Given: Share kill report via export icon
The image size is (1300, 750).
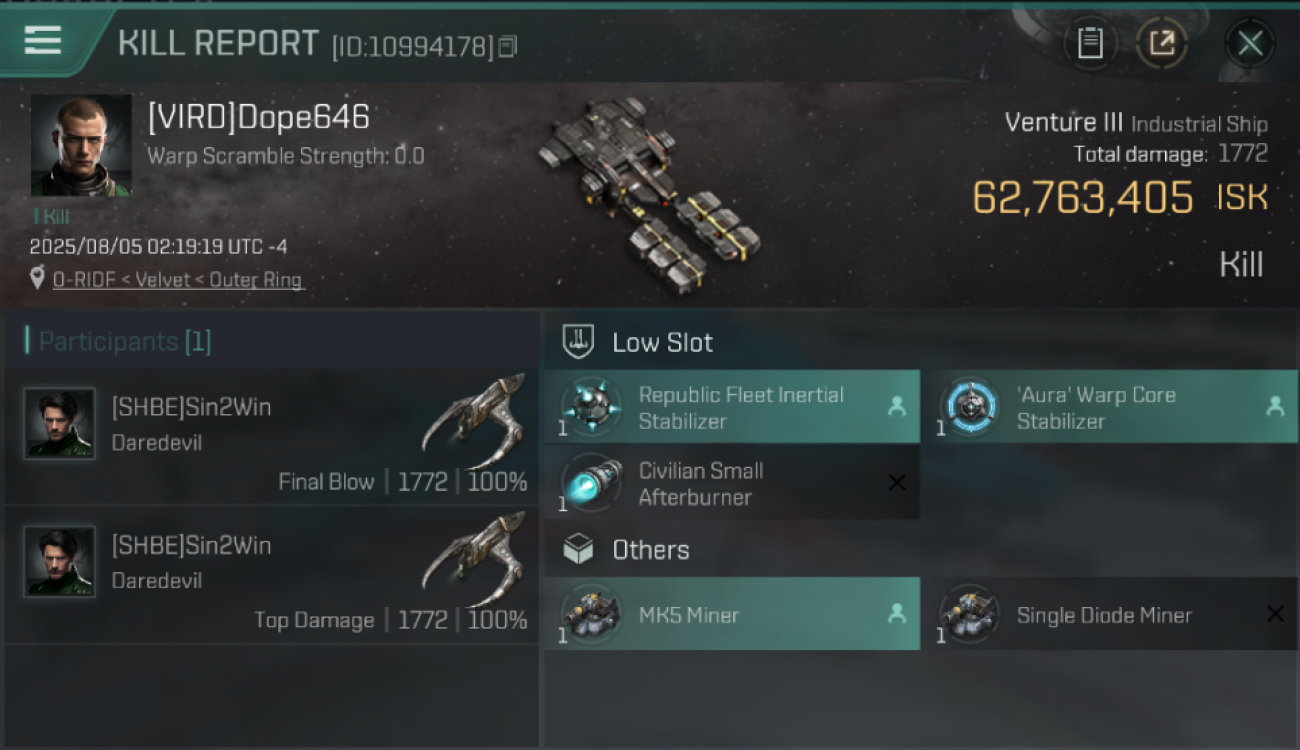Looking at the screenshot, I should 1162,43.
